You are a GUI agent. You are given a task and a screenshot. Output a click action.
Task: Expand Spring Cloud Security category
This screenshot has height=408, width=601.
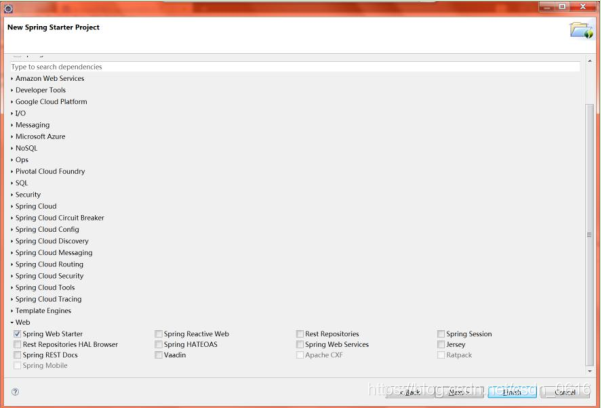coord(12,276)
